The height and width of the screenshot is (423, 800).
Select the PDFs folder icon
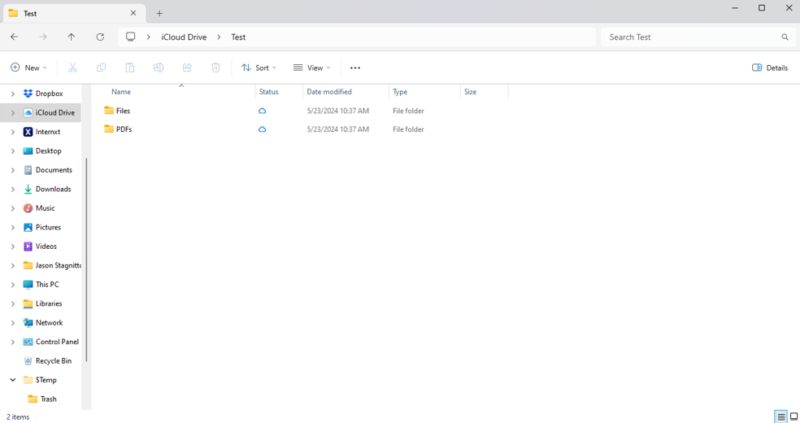(x=109, y=129)
